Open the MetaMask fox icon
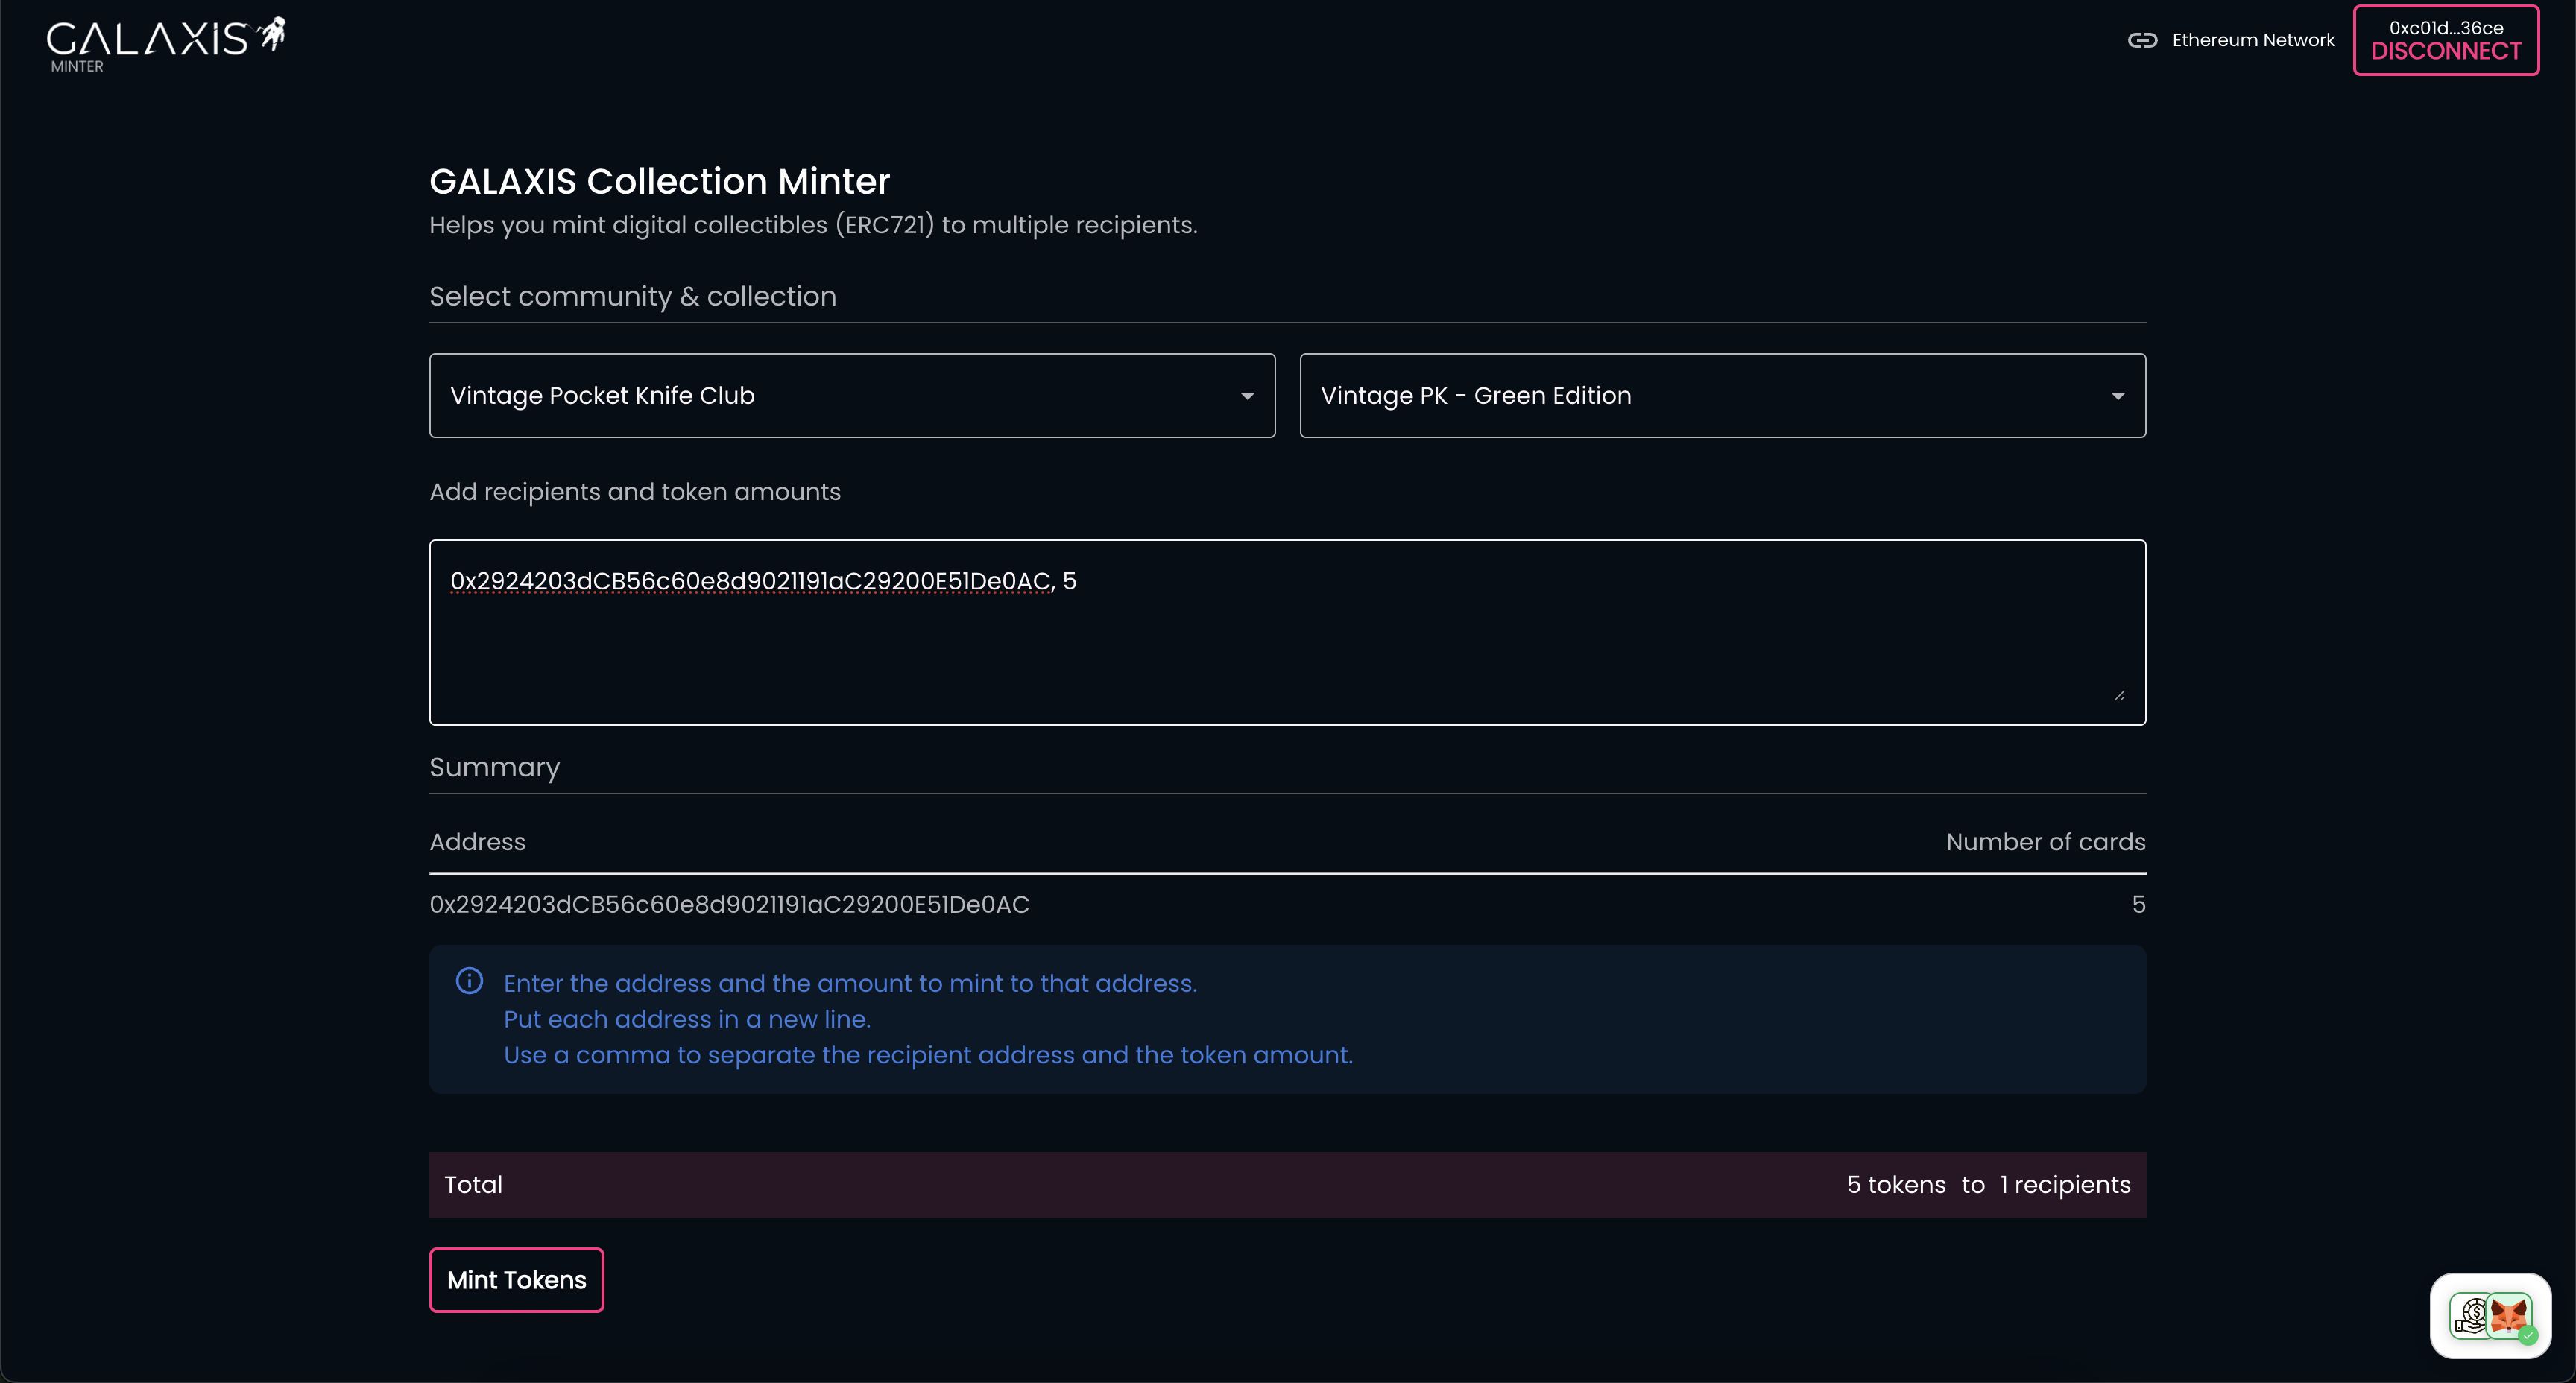Viewport: 2576px width, 1383px height. tap(2509, 1315)
